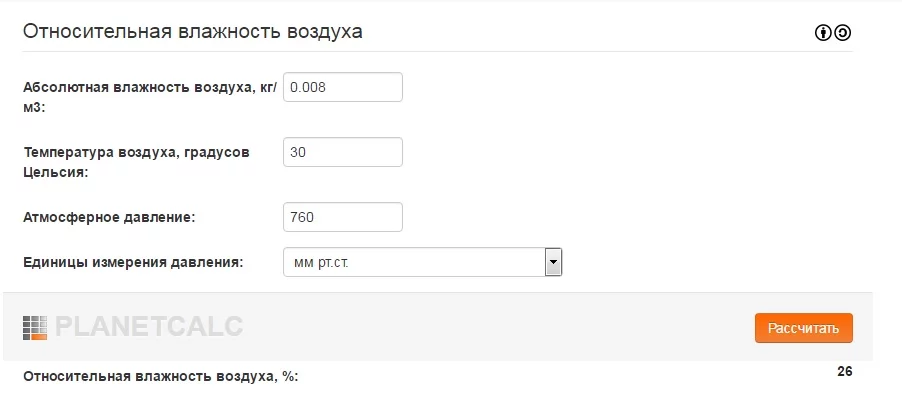Click the empty gray bar left of Рассчитать
The height and width of the screenshot is (419, 902).
coord(500,328)
